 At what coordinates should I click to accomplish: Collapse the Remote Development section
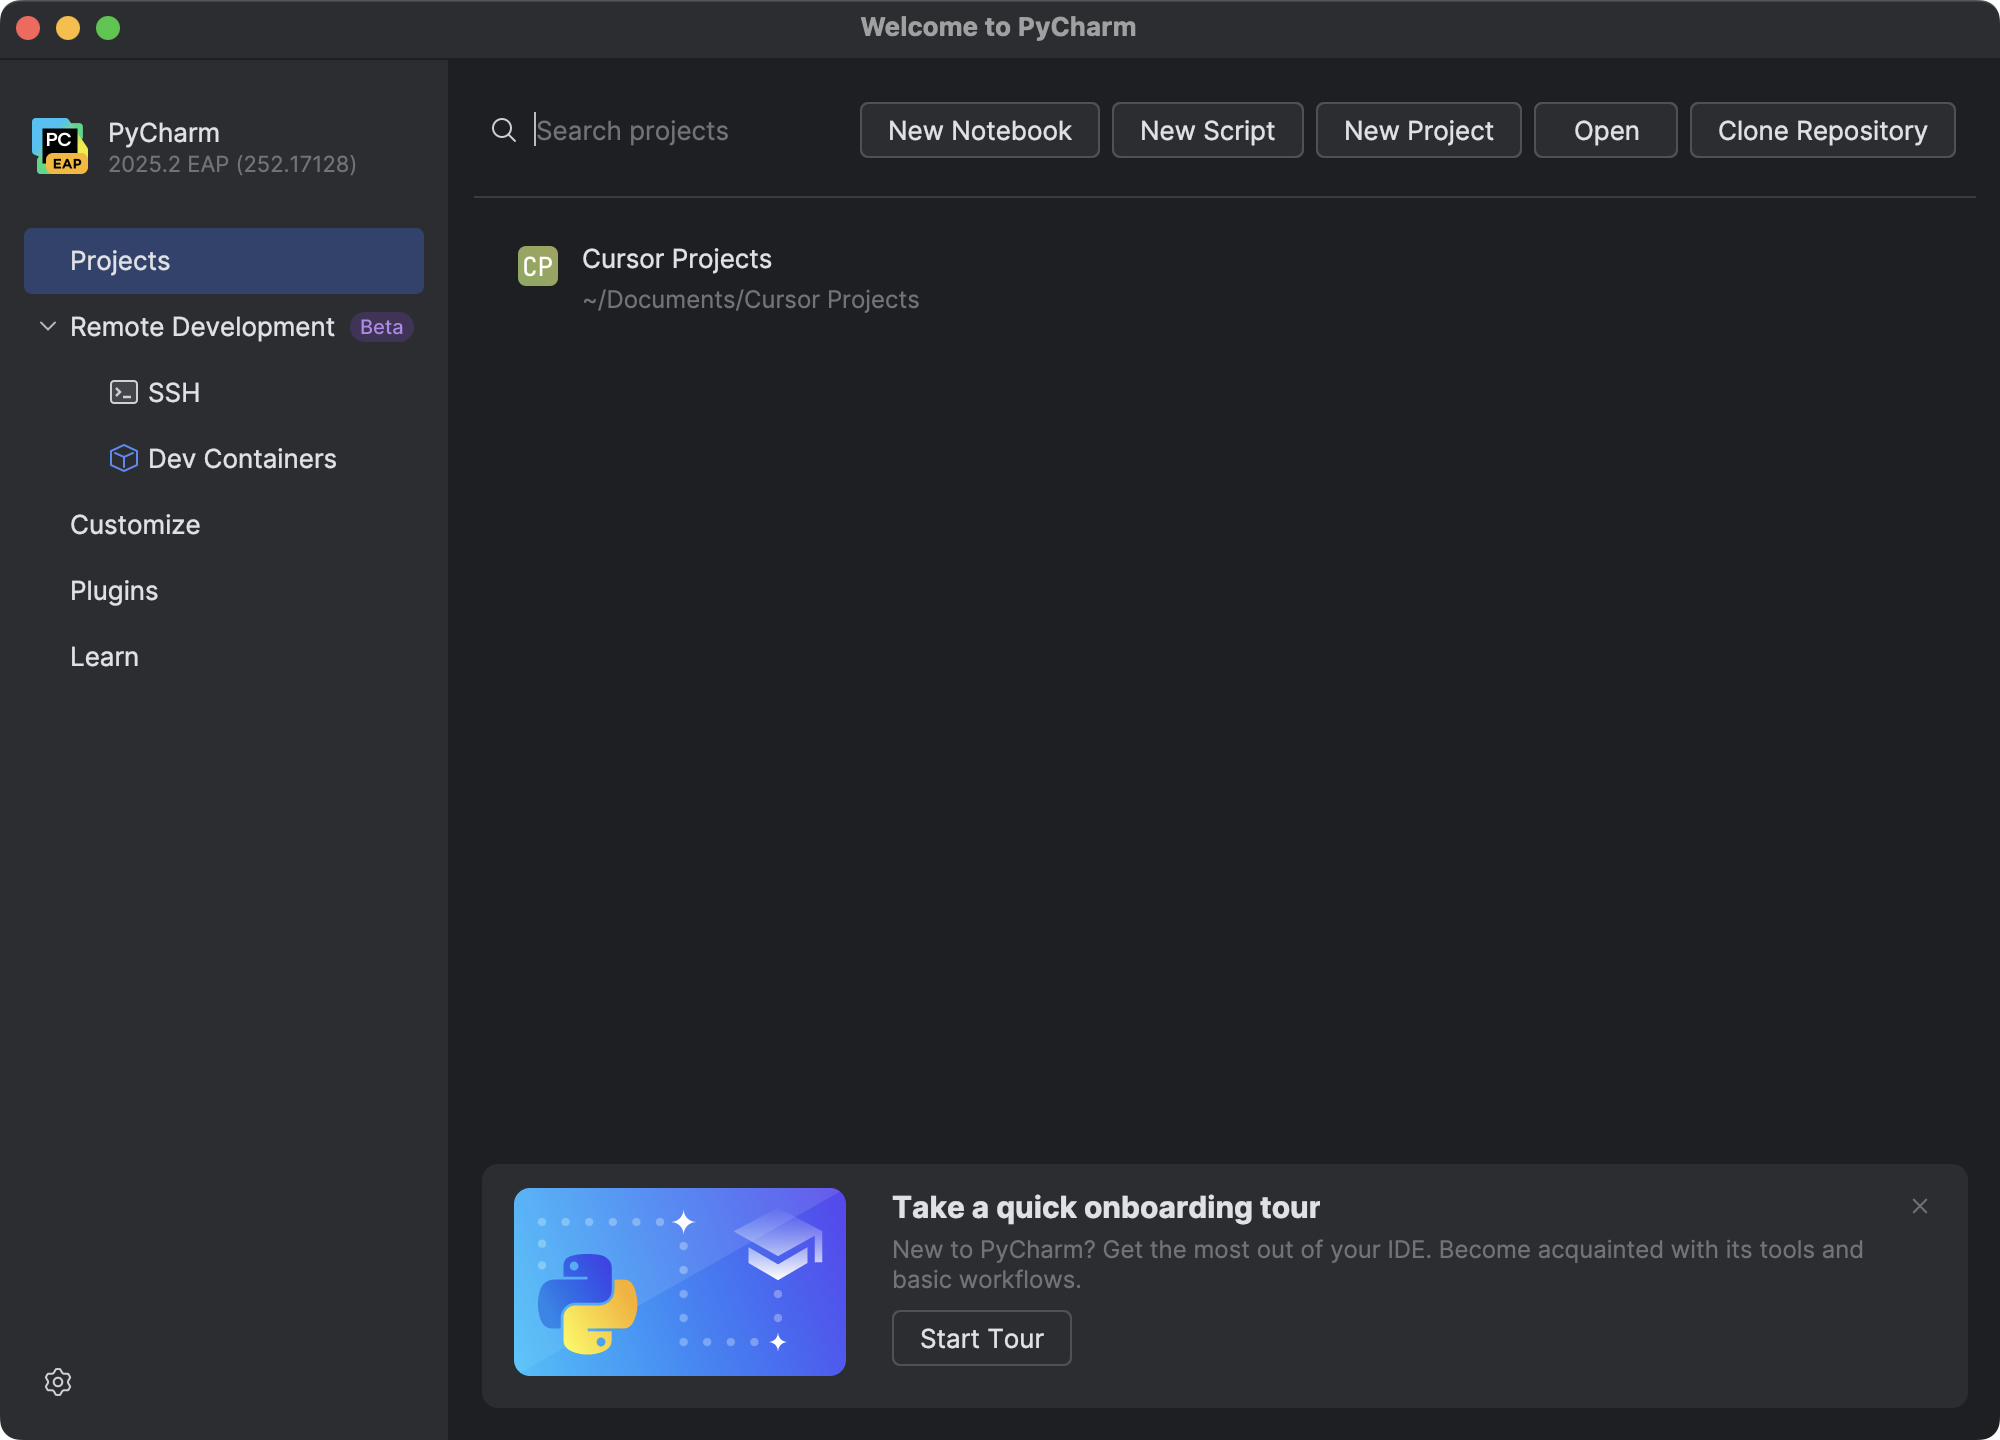click(46, 326)
